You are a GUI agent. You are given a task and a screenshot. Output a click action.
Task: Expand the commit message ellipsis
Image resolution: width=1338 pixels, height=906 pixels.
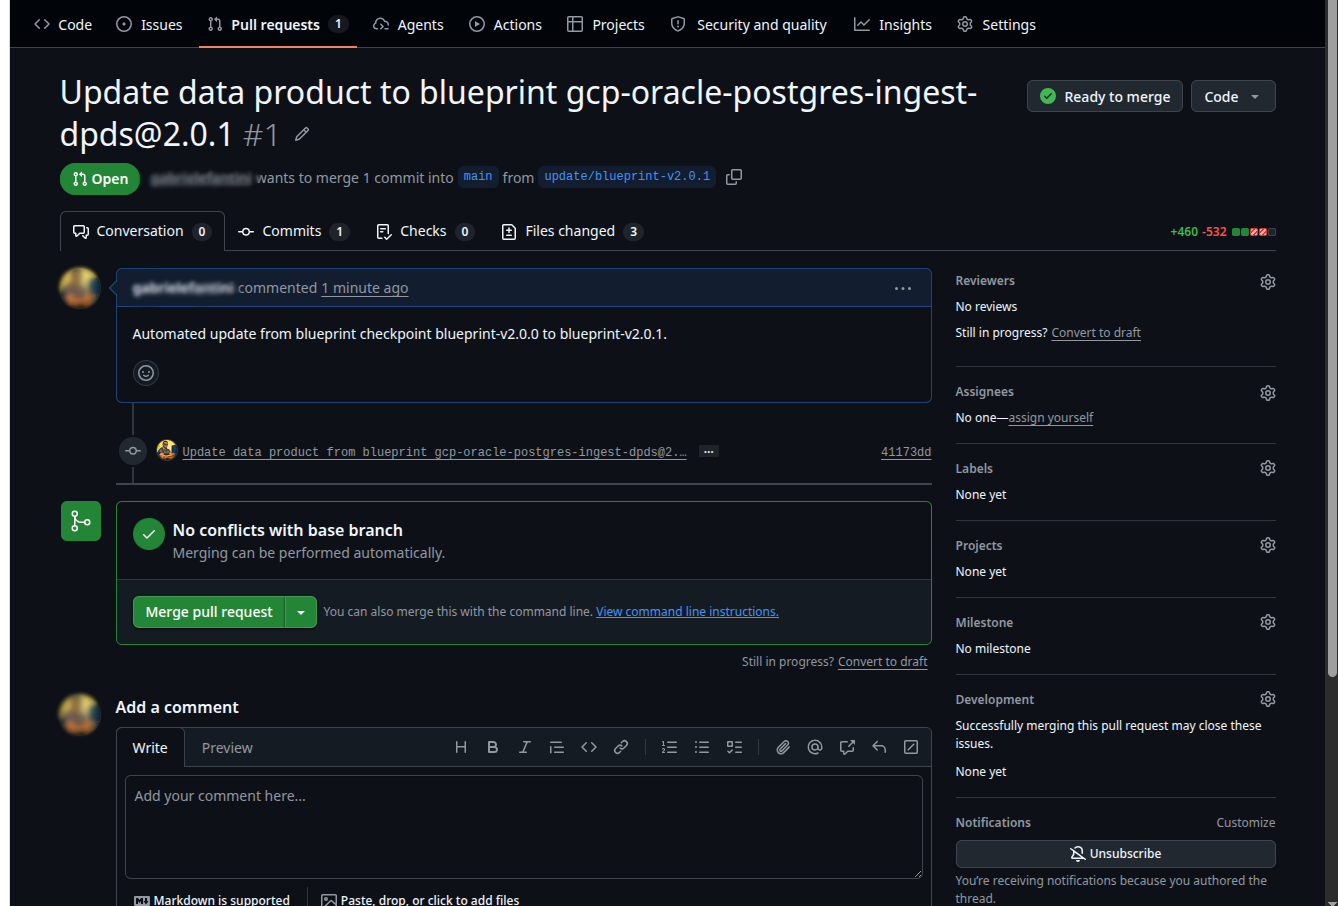[708, 452]
